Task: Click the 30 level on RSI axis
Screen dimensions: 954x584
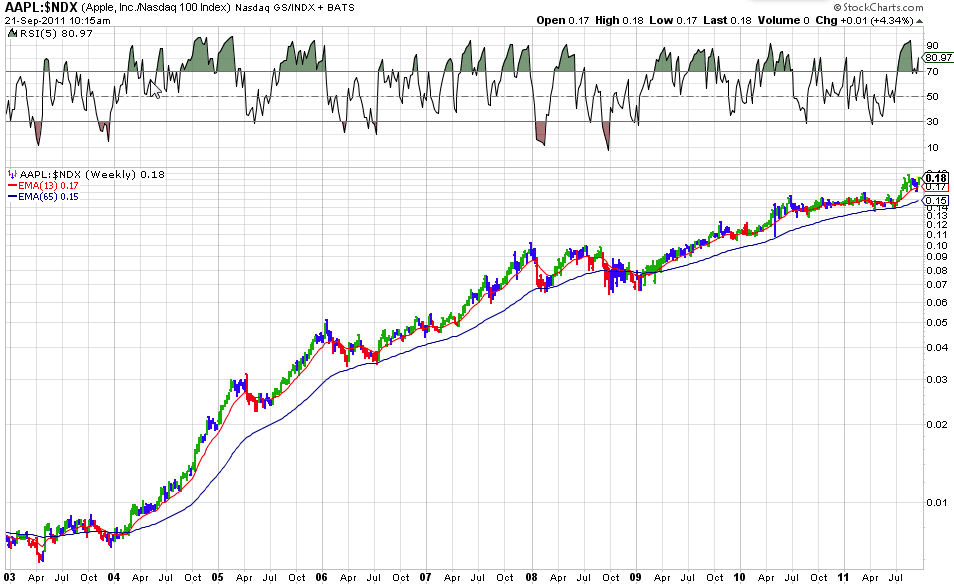Action: coord(932,121)
